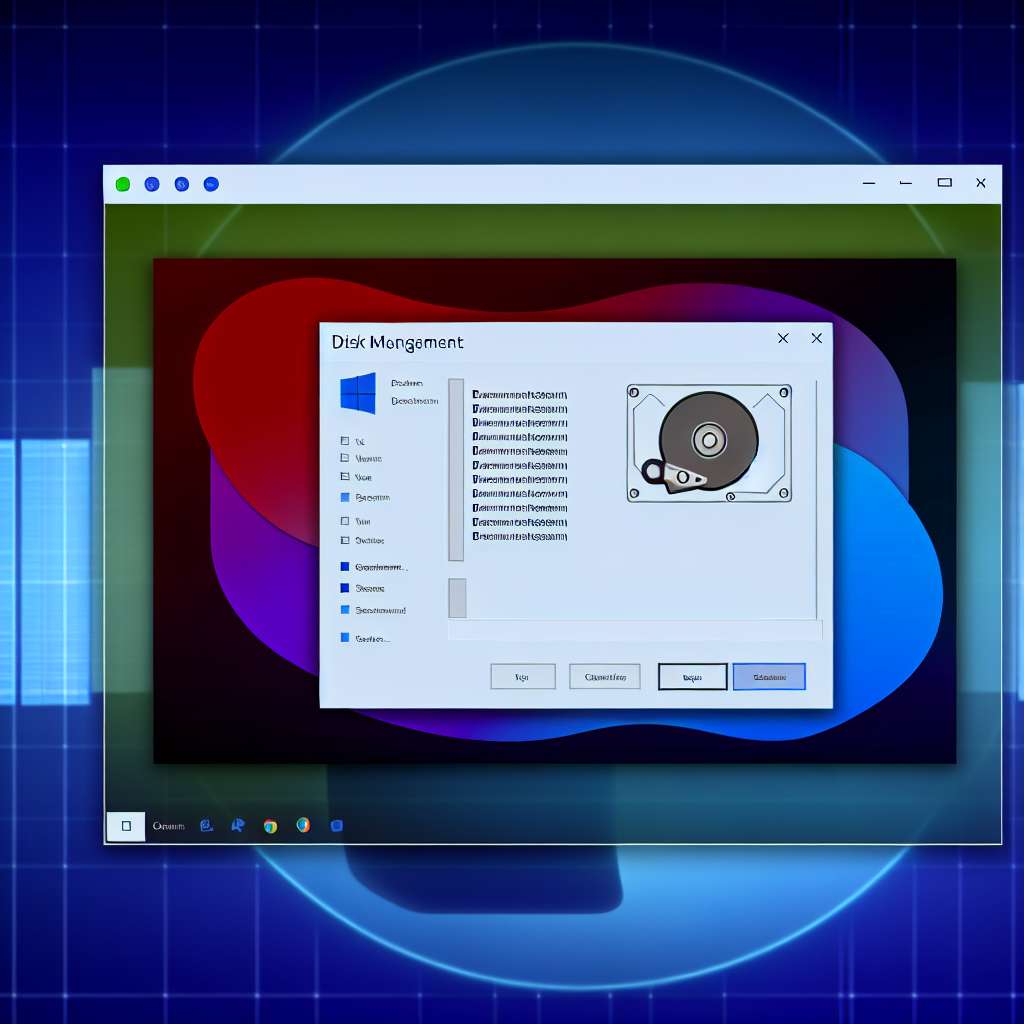Screen dimensions: 1024x1024
Task: Click the Windows logo in the dialog
Action: click(358, 393)
